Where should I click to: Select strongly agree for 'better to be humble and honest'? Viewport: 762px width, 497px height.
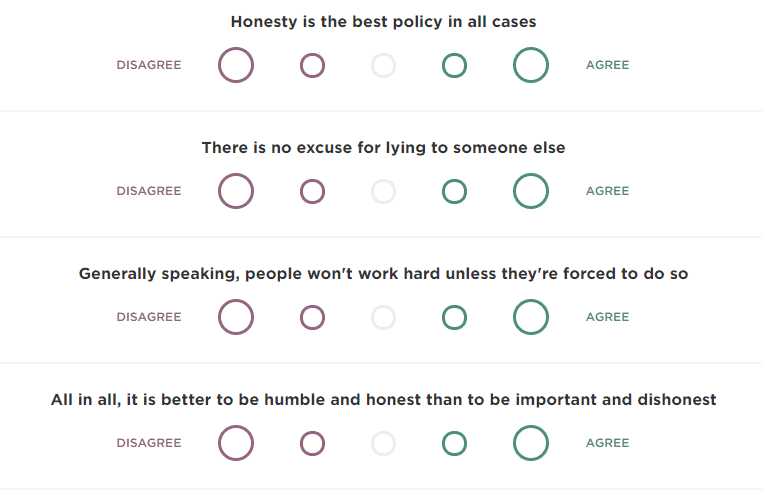point(531,443)
